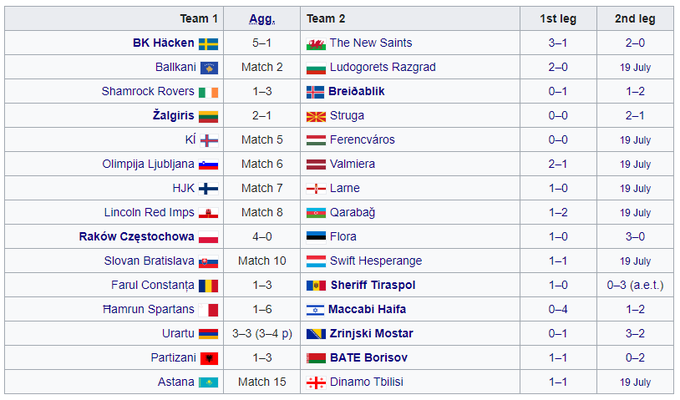Open the Shamrock Rovers team link
Screen dimensions: 680x400
(x=148, y=91)
